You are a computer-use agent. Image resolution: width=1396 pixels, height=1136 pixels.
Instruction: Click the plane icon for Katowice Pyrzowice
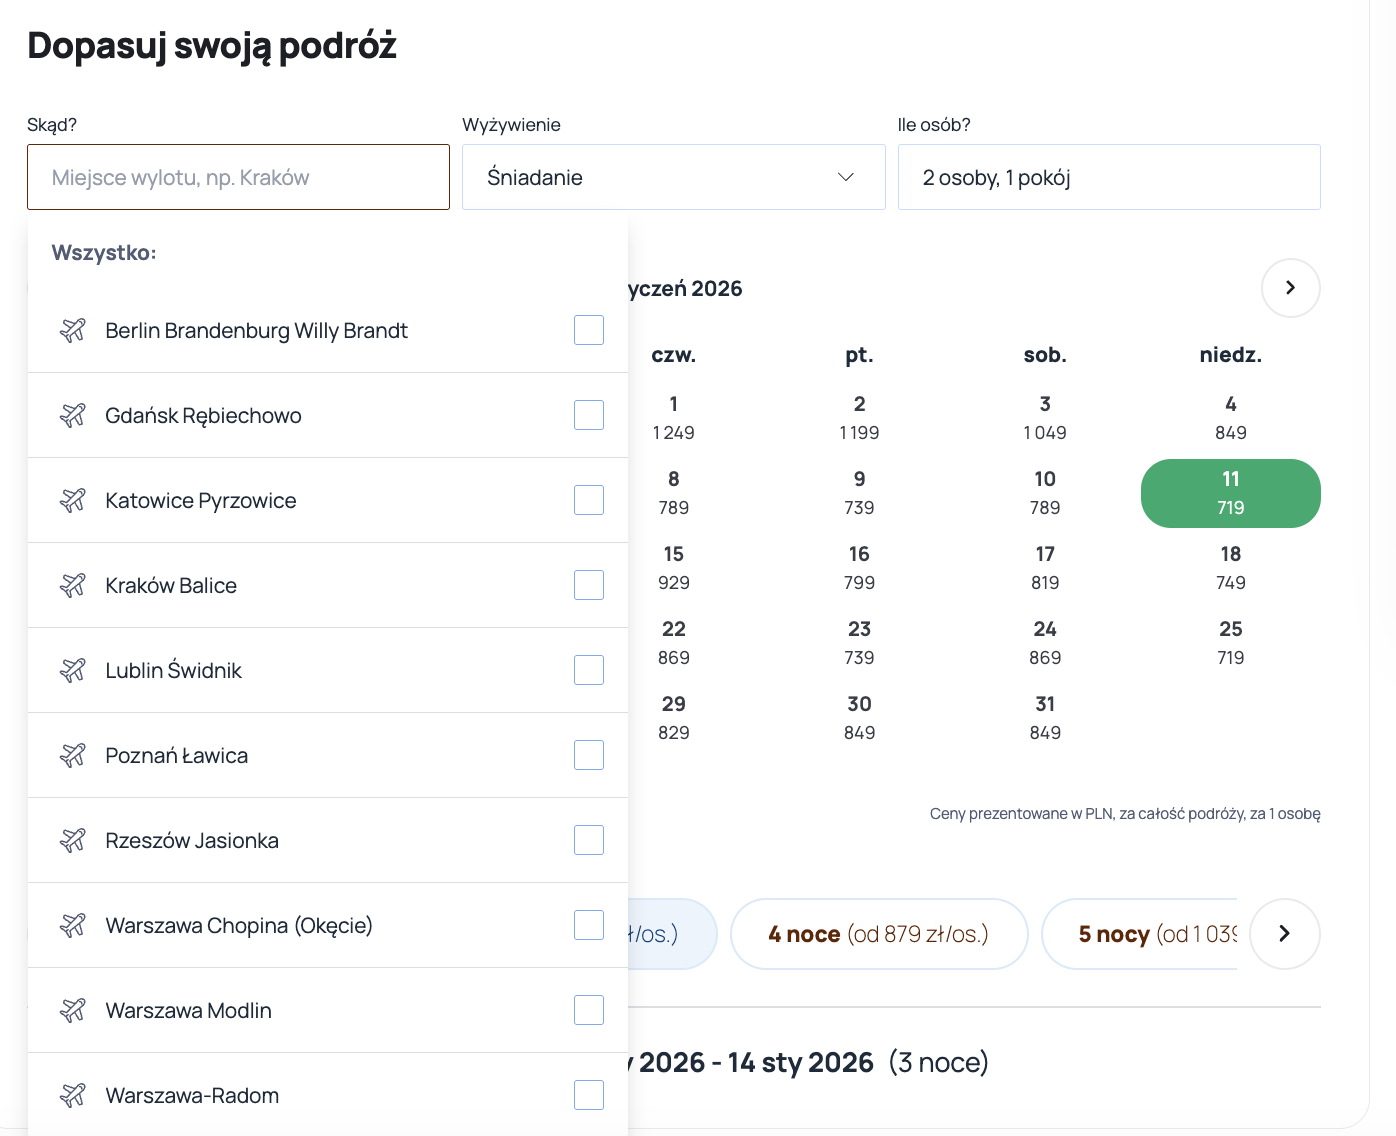point(73,500)
